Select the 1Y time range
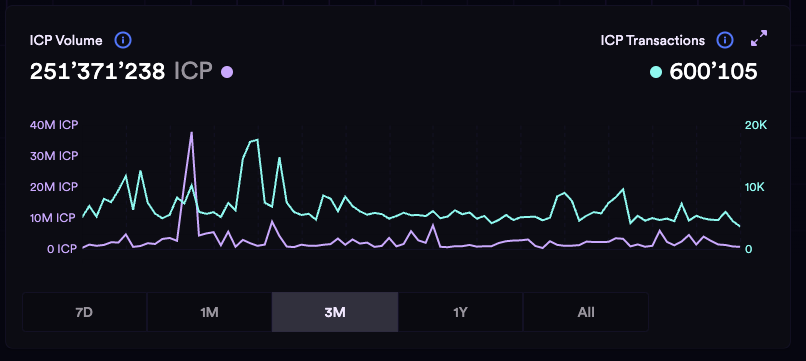Screen dimensions: 806x361 coord(460,312)
